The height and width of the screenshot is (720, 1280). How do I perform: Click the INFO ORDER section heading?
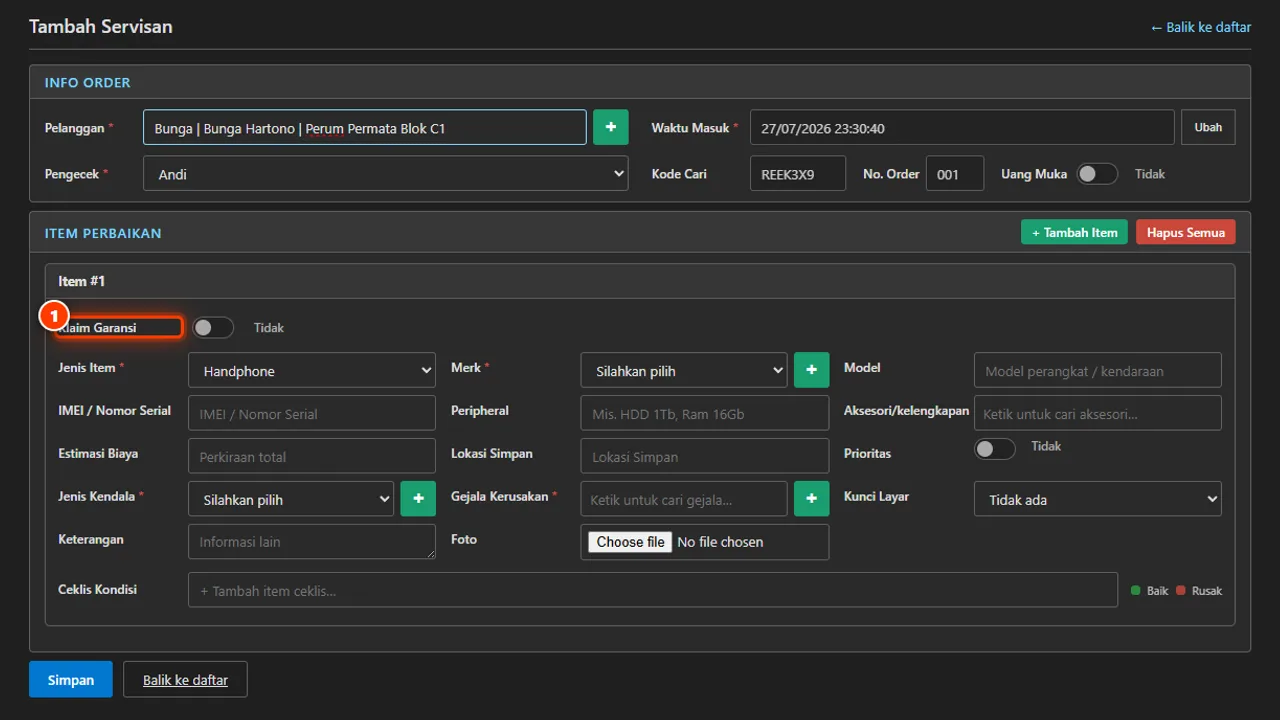pyautogui.click(x=88, y=82)
